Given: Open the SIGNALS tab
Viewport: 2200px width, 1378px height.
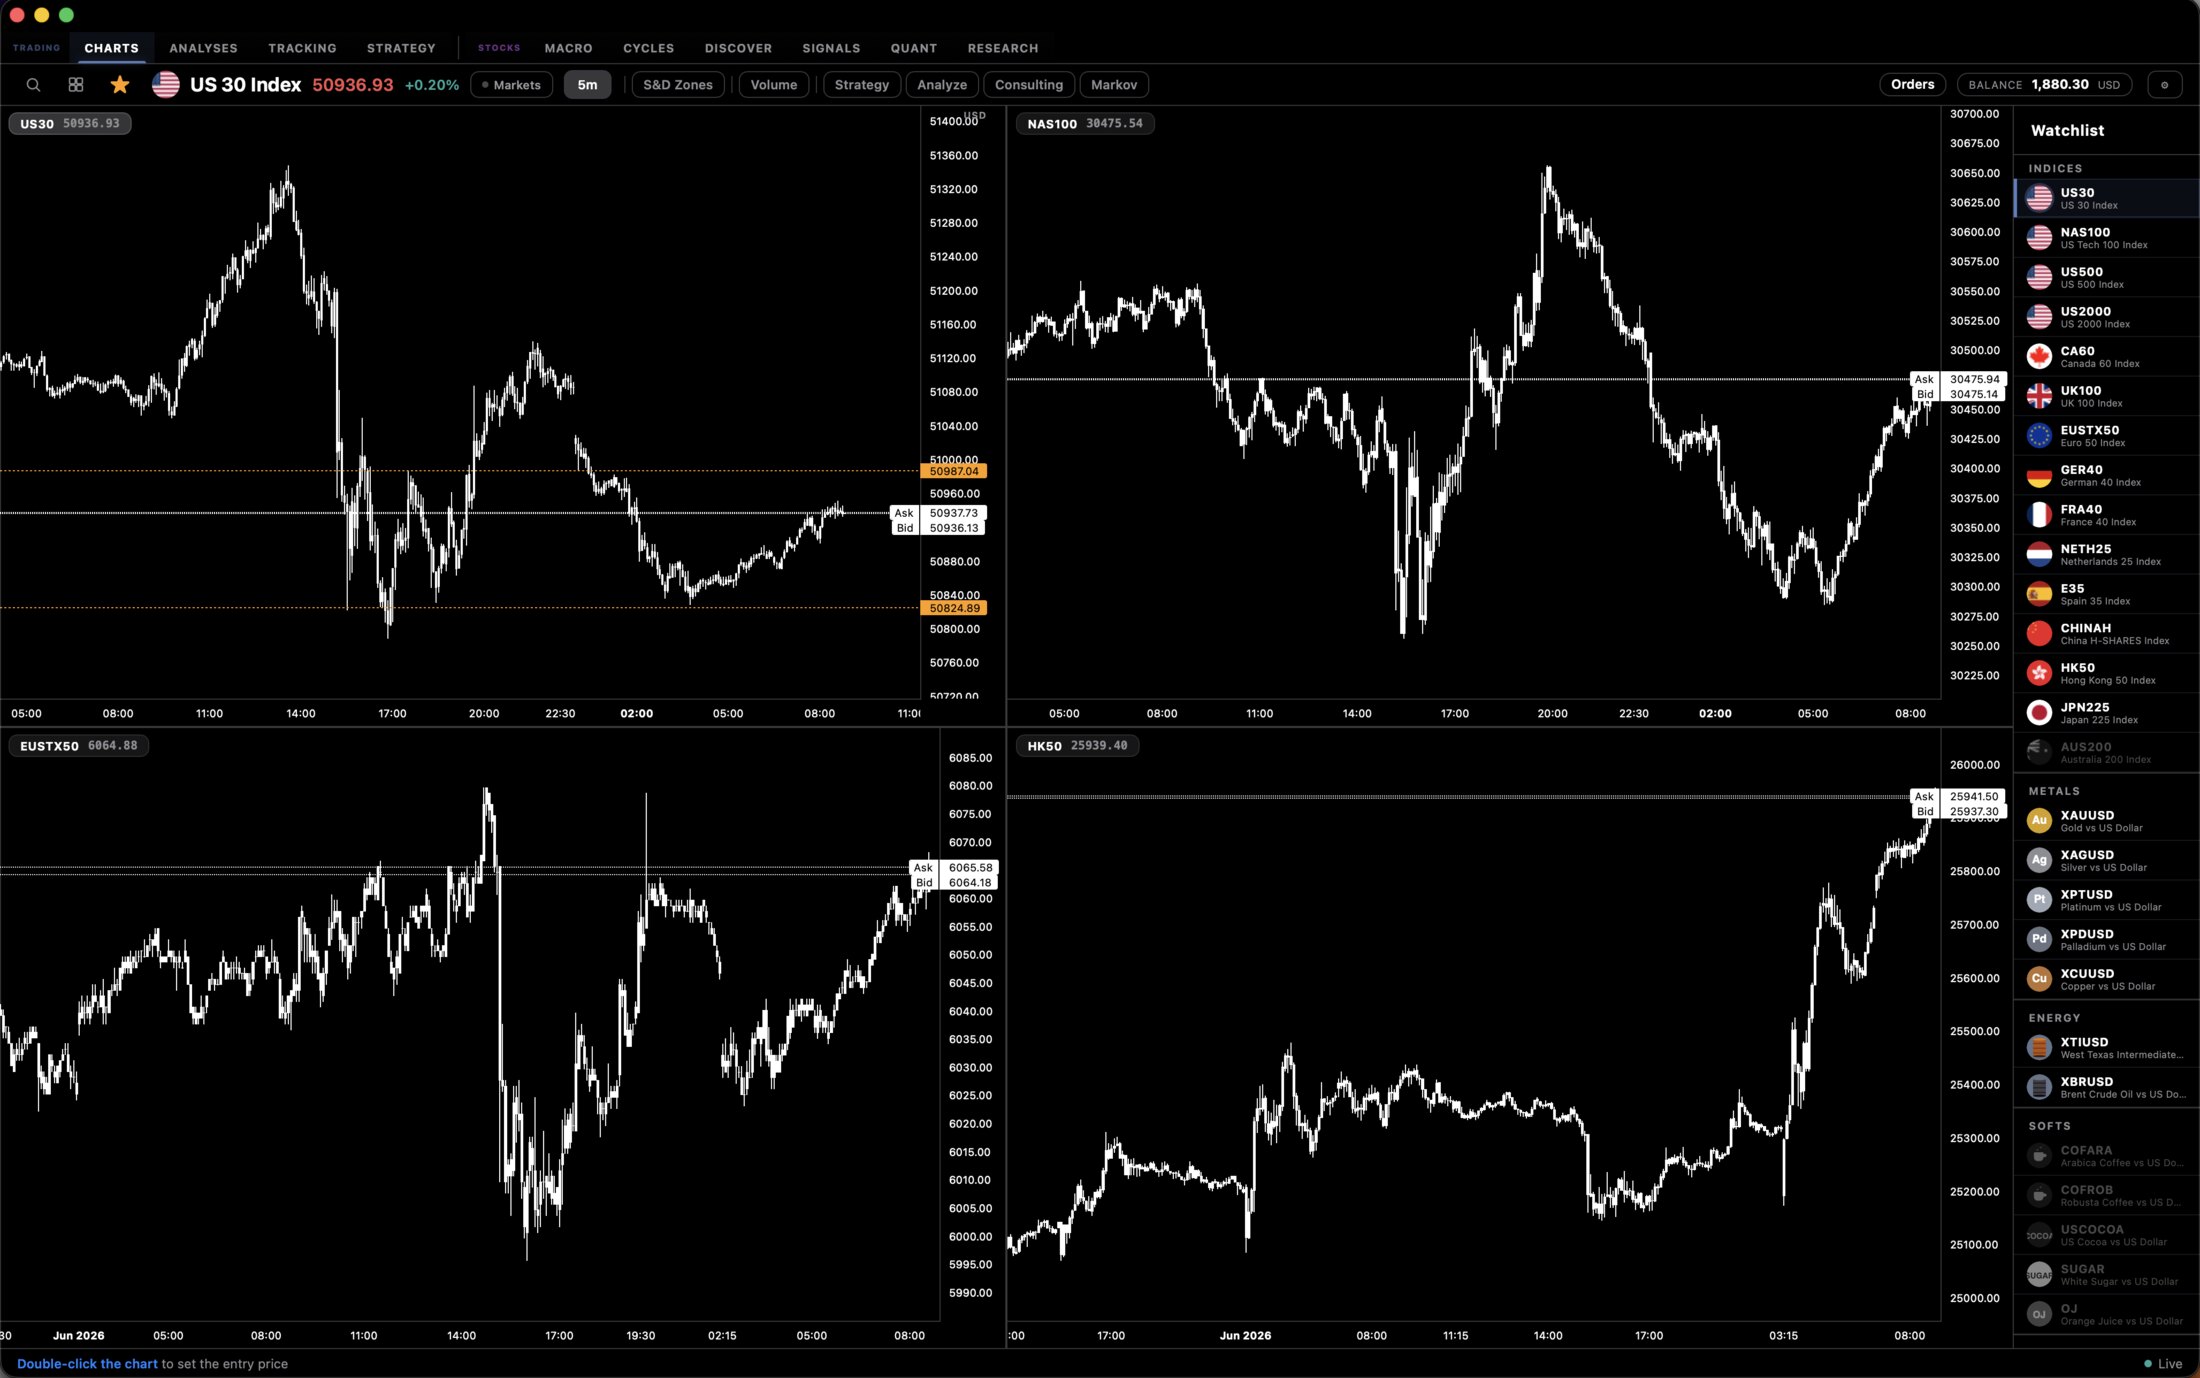Looking at the screenshot, I should [x=831, y=48].
